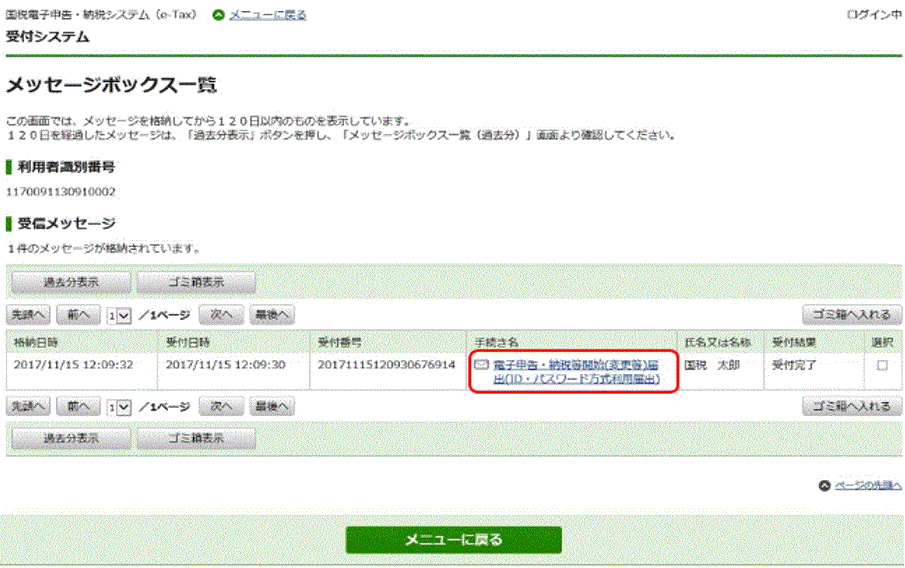Select 格納日時 value 2017/11/15 12:09:32
This screenshot has height=568, width=905.
73,365
